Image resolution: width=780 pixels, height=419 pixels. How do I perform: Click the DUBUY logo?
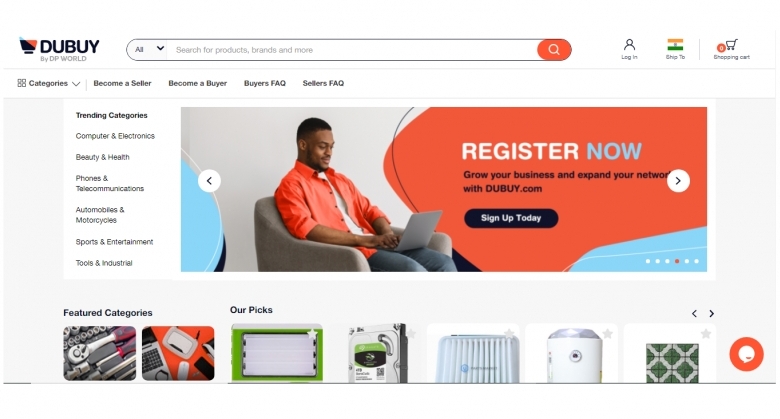coord(59,49)
